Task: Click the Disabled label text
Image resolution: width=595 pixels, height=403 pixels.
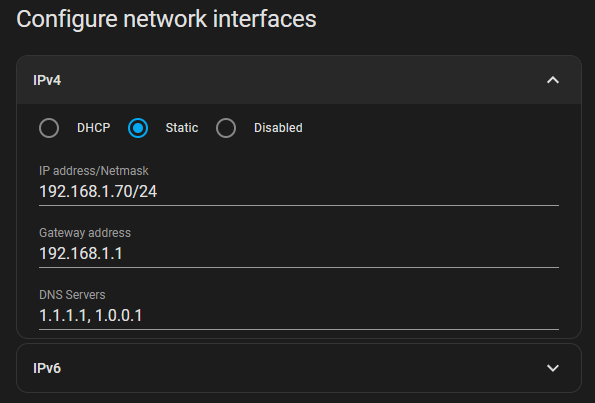Action: click(x=278, y=128)
